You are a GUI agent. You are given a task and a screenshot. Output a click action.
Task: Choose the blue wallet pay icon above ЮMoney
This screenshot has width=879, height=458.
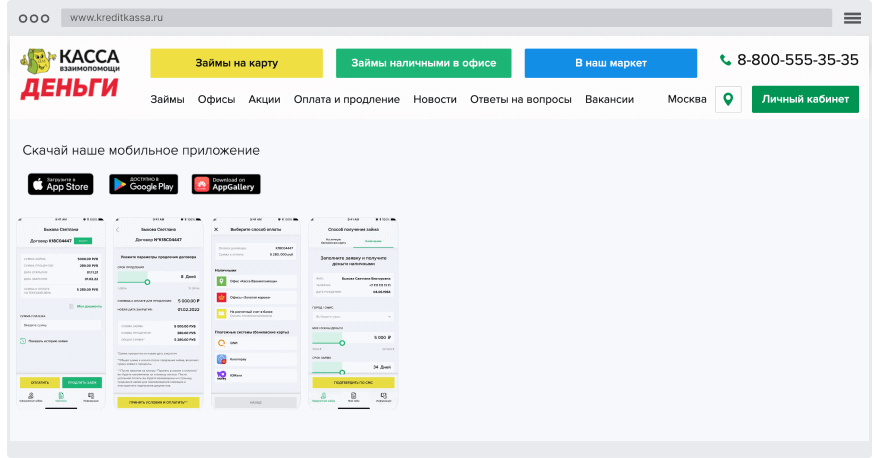[x=221, y=359]
